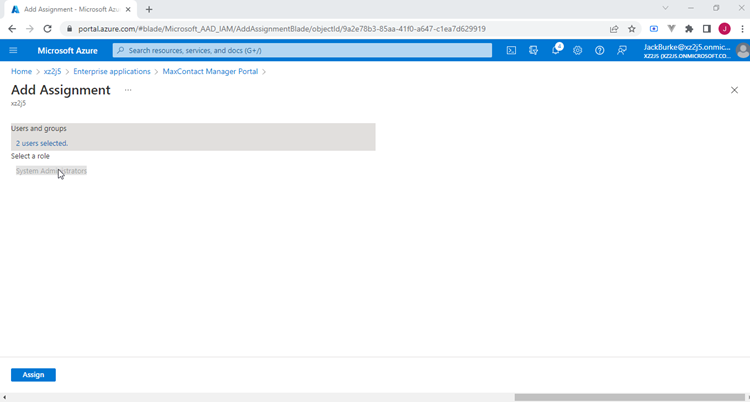The width and height of the screenshot is (750, 402).
Task: Open MaxContact Manager Portal breadcrumb
Action: point(210,71)
